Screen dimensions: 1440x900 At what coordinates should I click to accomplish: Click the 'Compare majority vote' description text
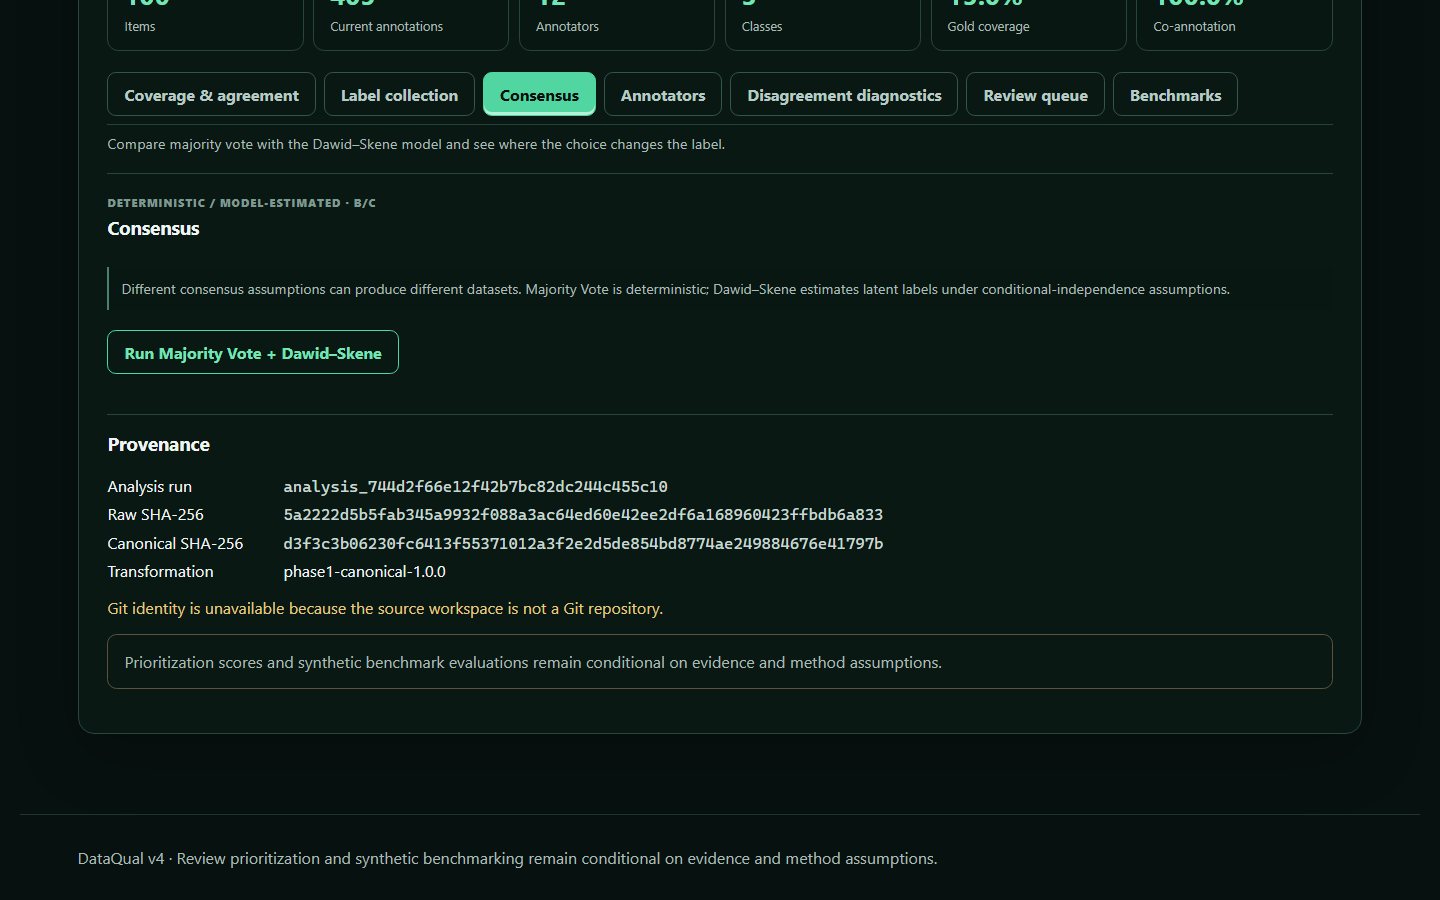416,144
